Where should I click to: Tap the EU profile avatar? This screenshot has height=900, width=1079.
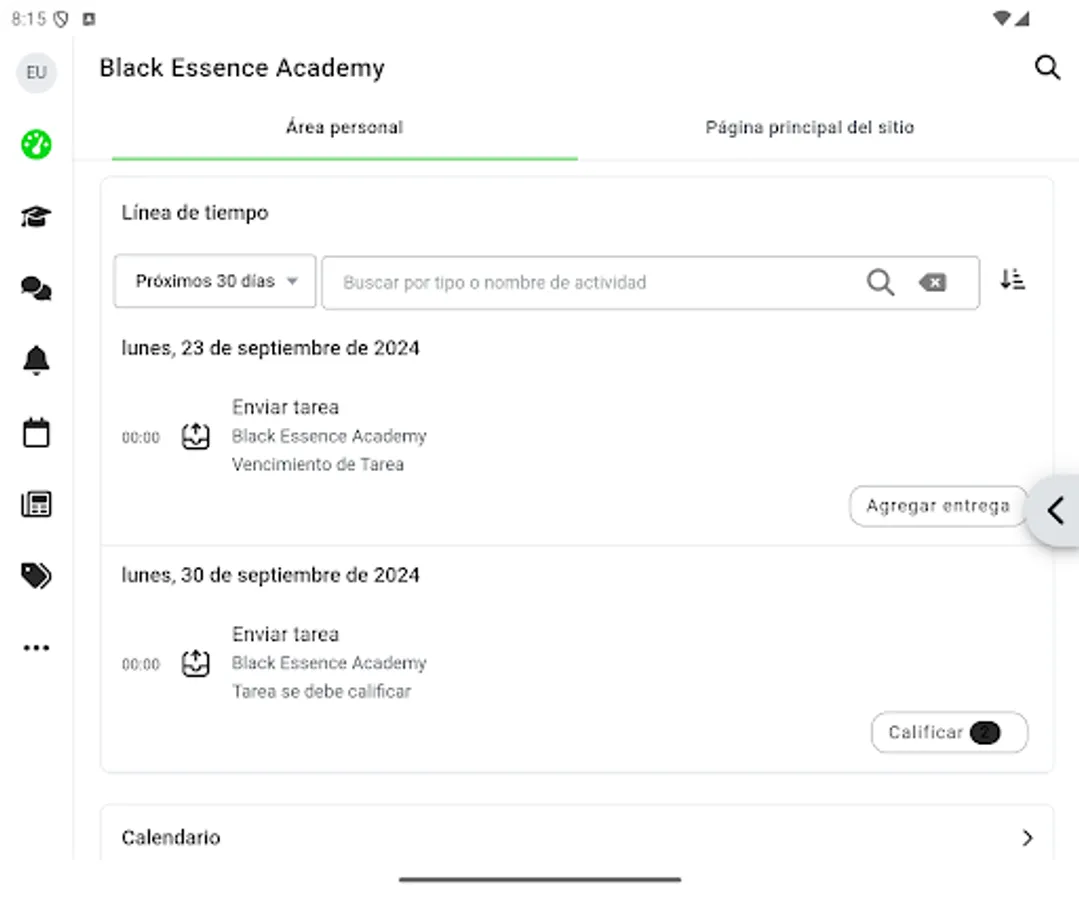point(36,72)
